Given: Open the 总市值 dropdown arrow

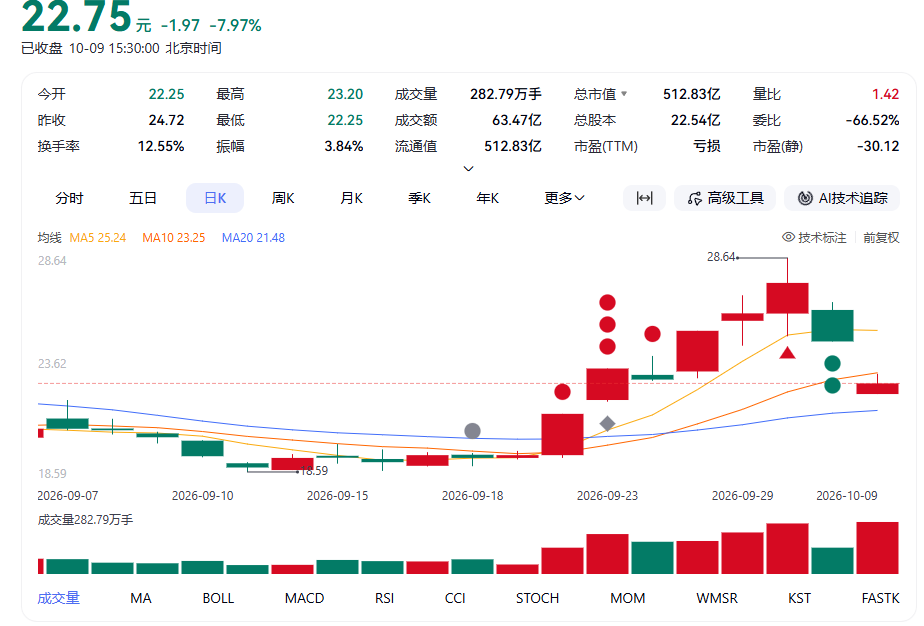Looking at the screenshot, I should pyautogui.click(x=624, y=93).
